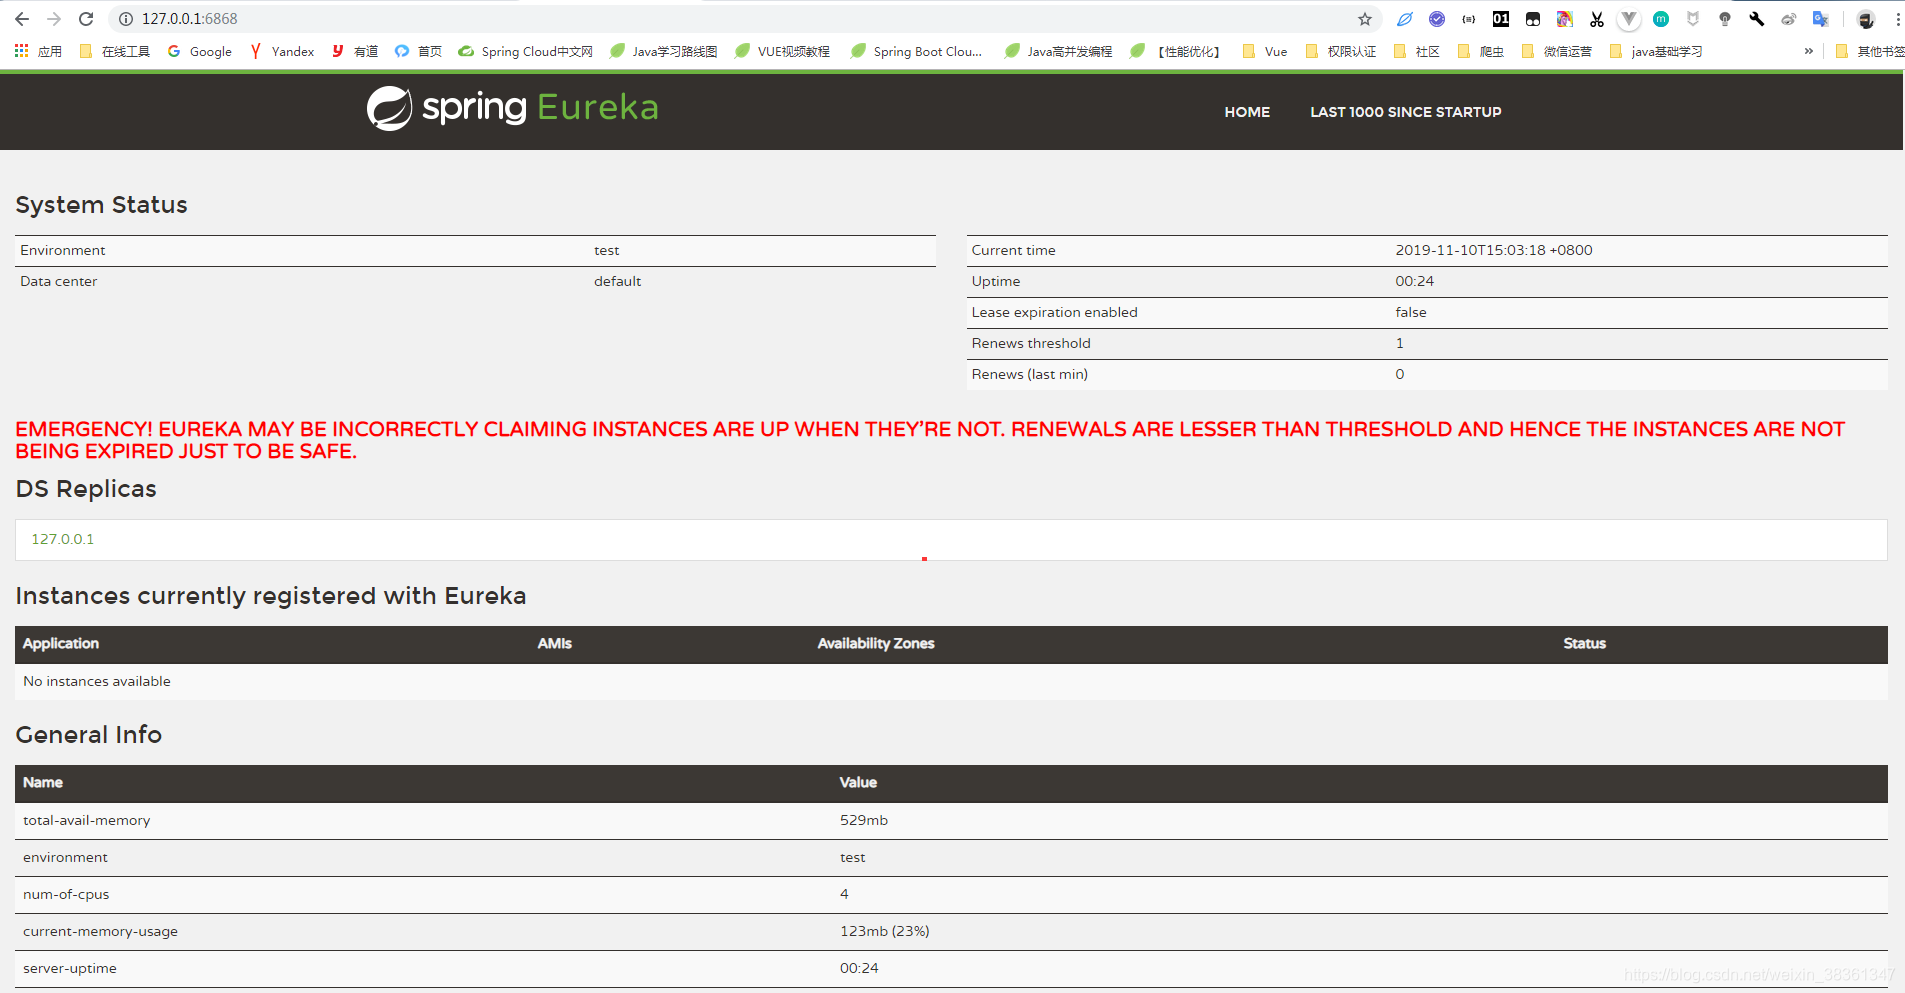Viewport: 1905px width, 993px height.
Task: Open the curly braces JSON extension
Action: (x=1469, y=19)
